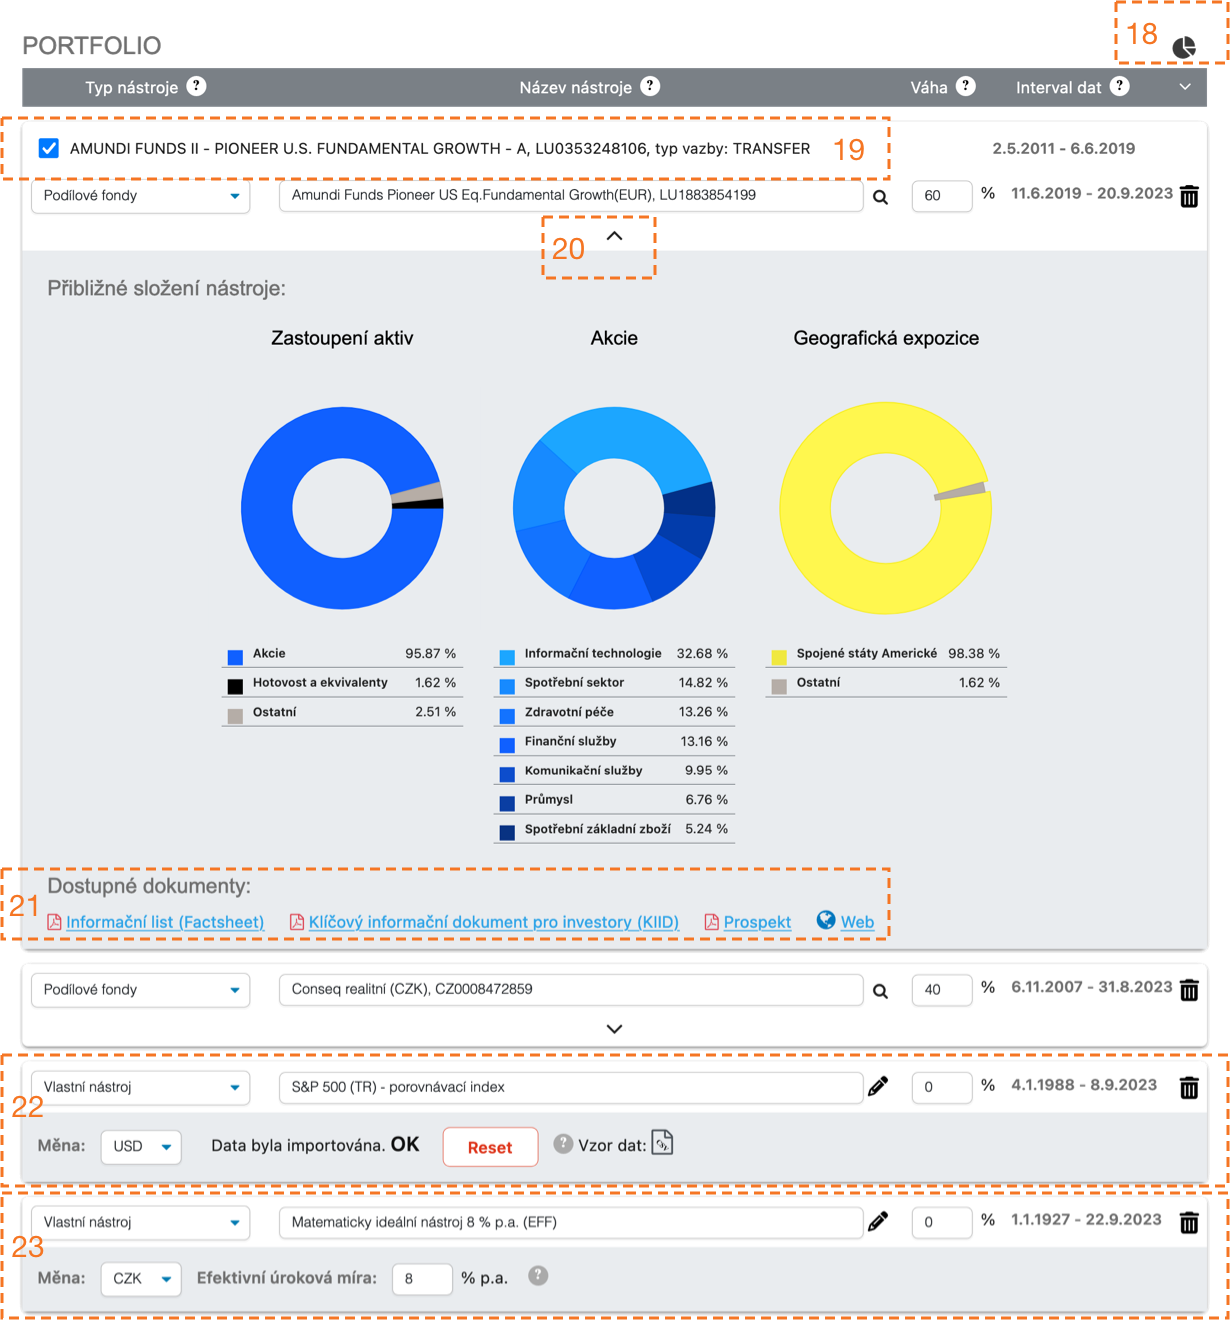1230x1320 pixels.
Task: Click the Geografická expozice donut chart
Action: pos(886,508)
